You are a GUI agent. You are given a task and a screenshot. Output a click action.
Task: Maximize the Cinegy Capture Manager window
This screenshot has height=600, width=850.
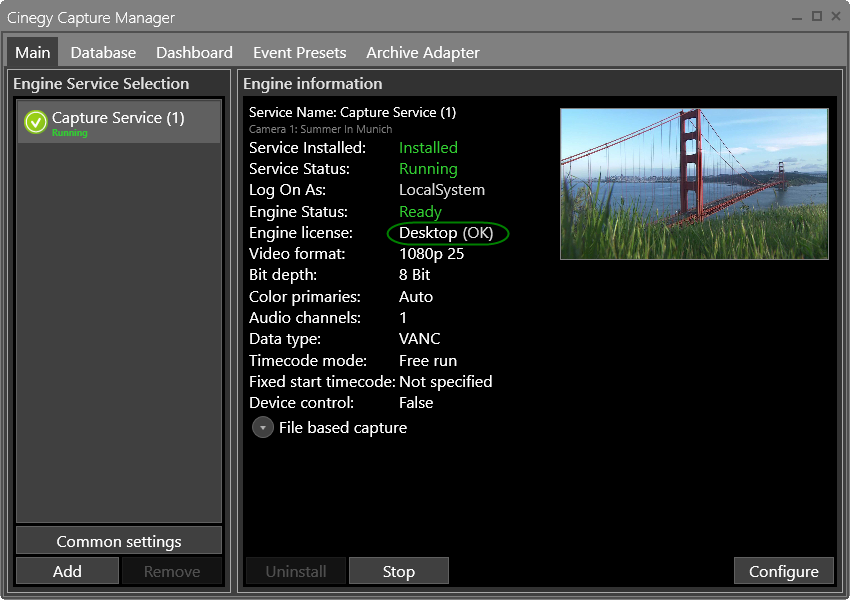coord(816,16)
